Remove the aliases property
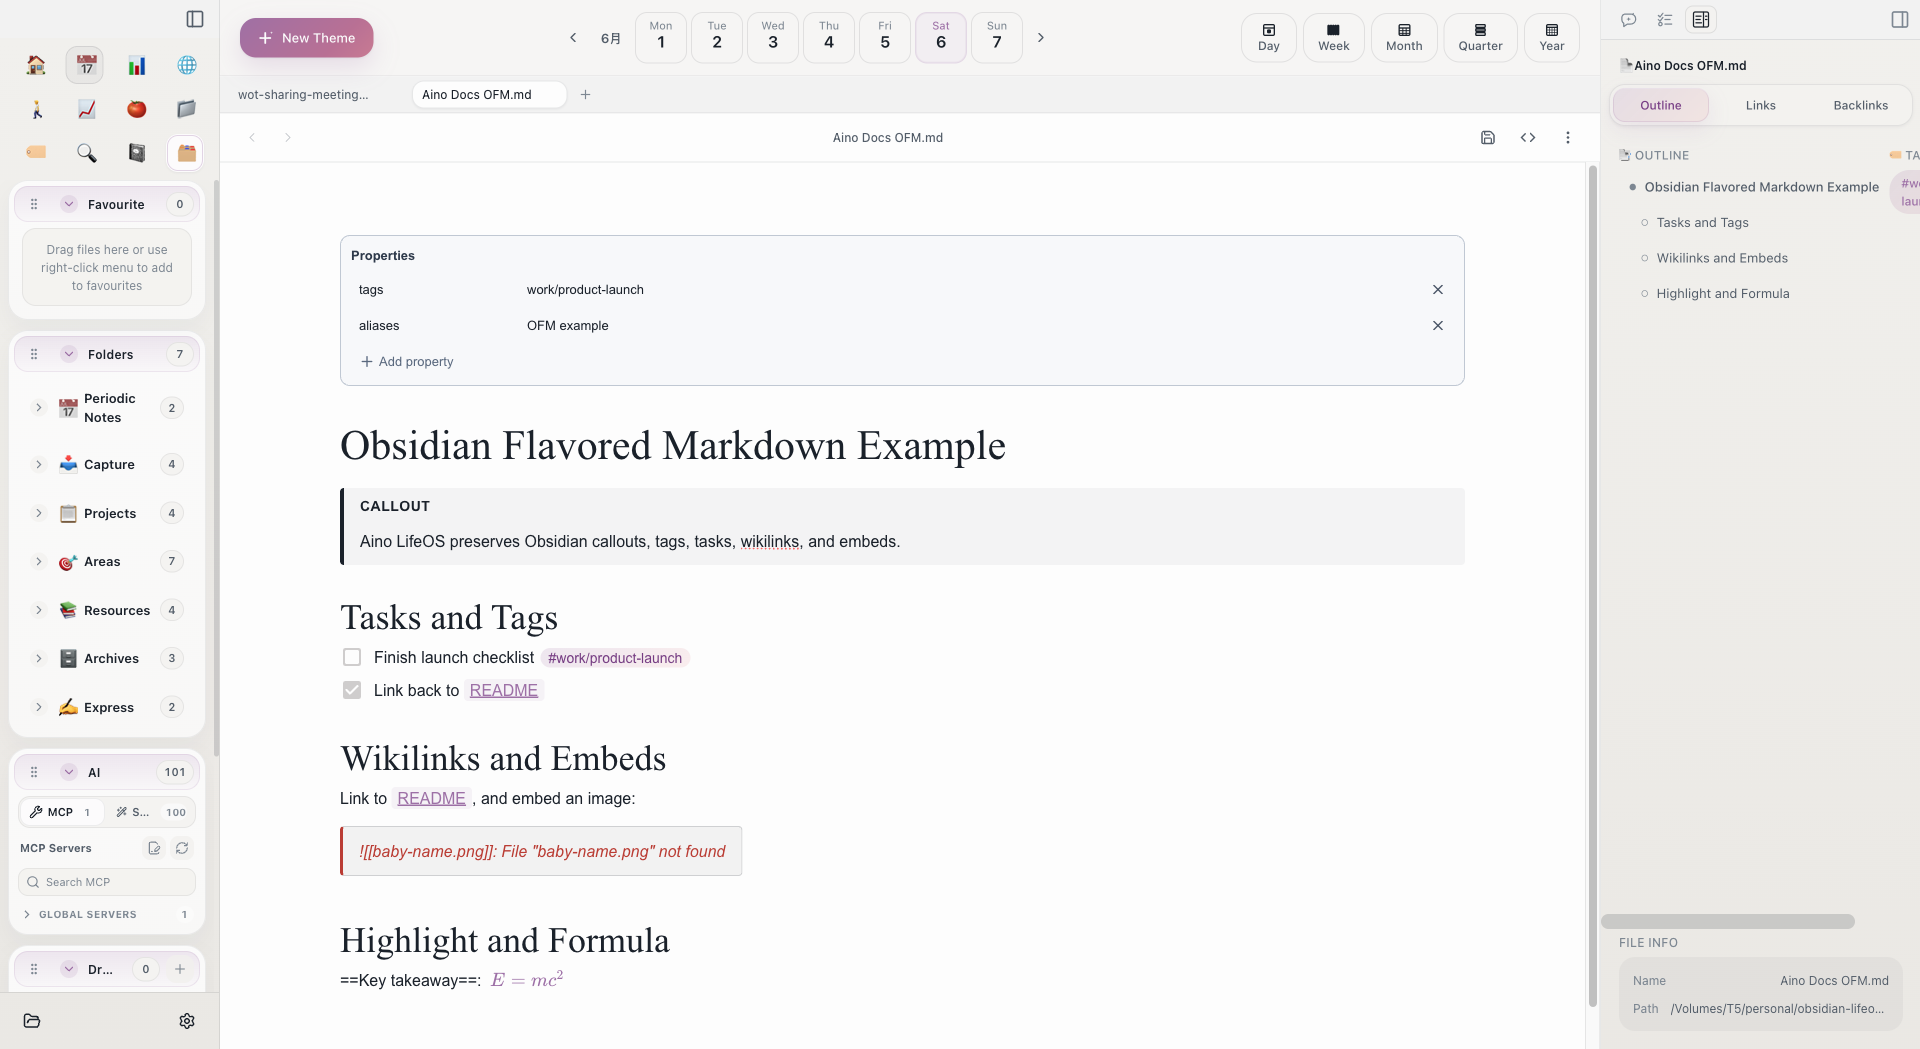 point(1438,325)
